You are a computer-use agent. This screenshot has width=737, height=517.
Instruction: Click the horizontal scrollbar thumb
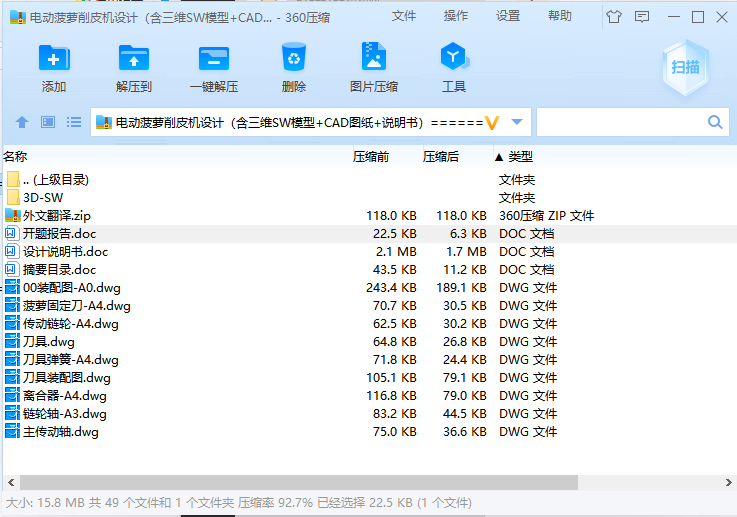[x=298, y=482]
